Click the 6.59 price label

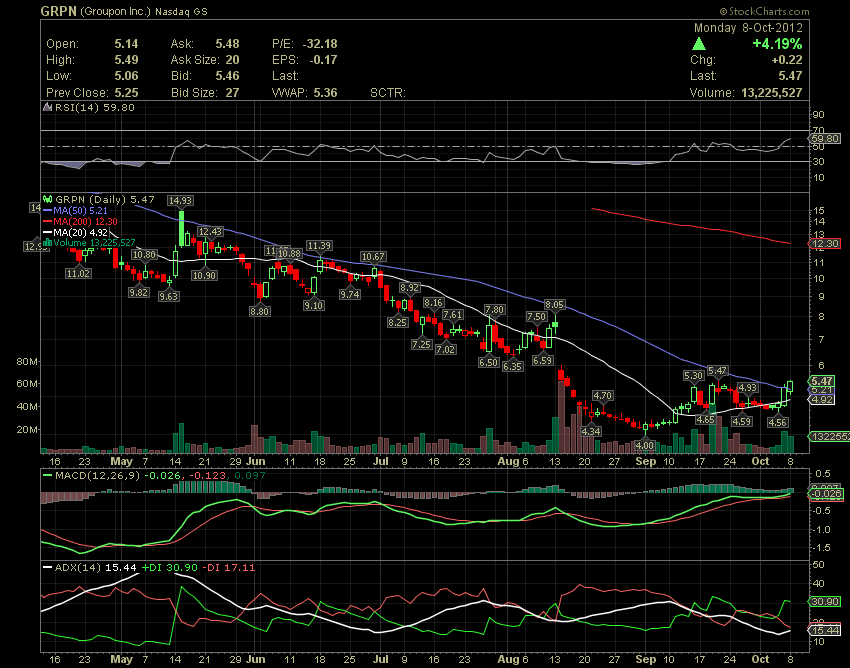[x=543, y=361]
